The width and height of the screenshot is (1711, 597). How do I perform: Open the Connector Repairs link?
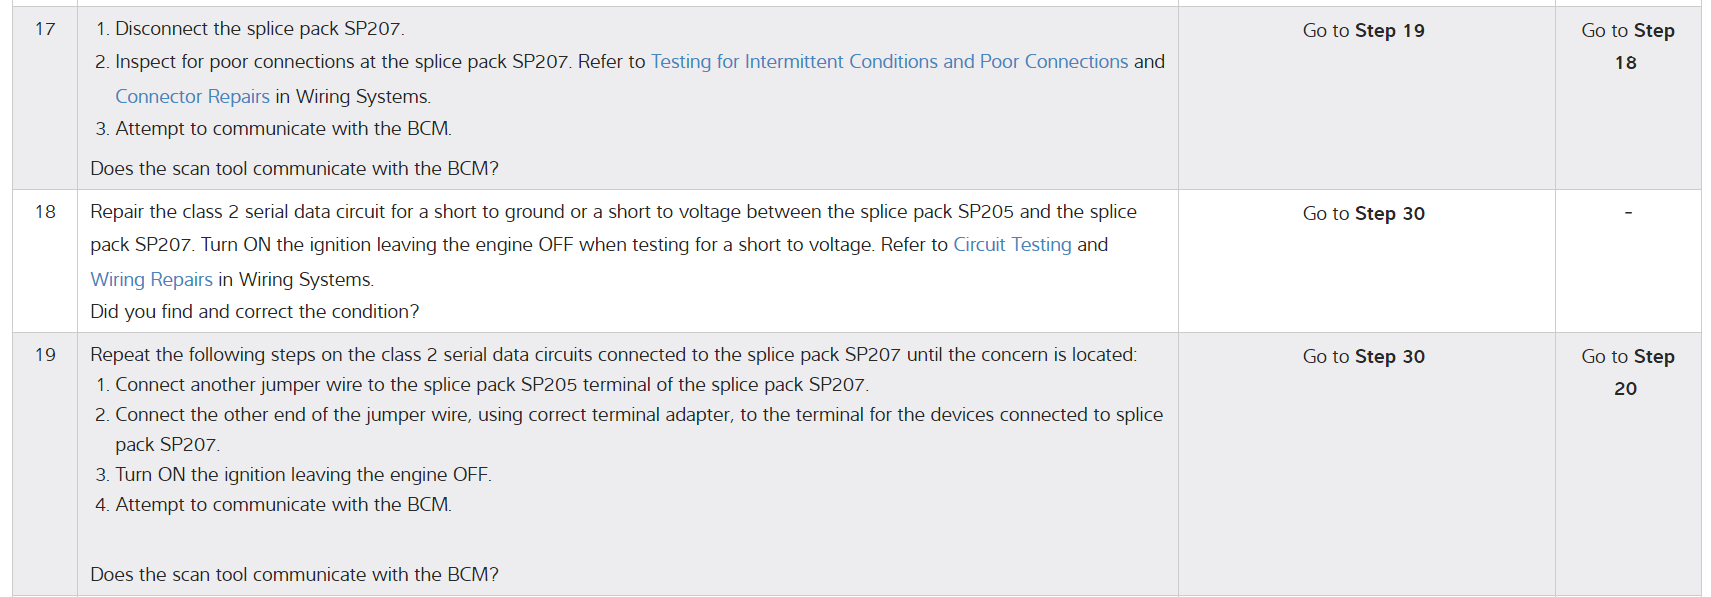click(192, 97)
